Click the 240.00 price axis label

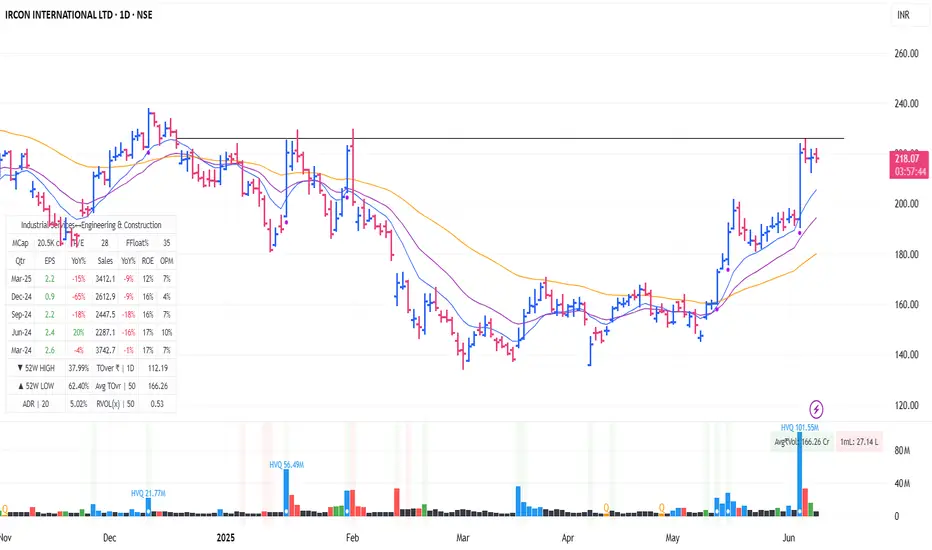[906, 103]
